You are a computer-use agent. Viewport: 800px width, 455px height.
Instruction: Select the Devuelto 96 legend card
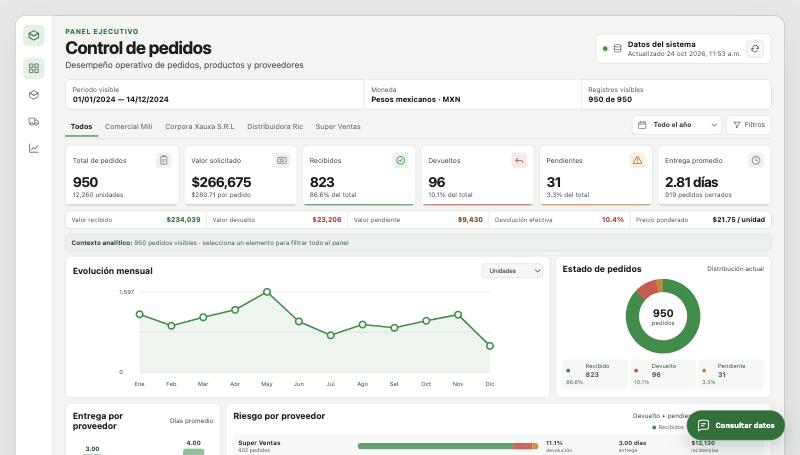(x=663, y=374)
